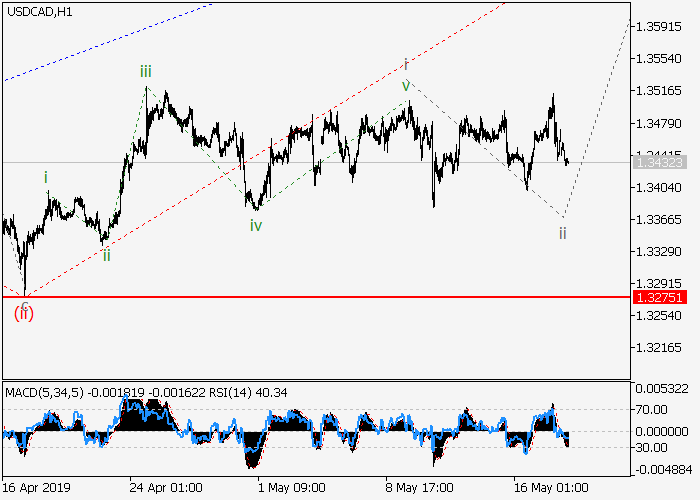Click the 30.00 RSI level label
The width and height of the screenshot is (700, 500).
[654, 447]
